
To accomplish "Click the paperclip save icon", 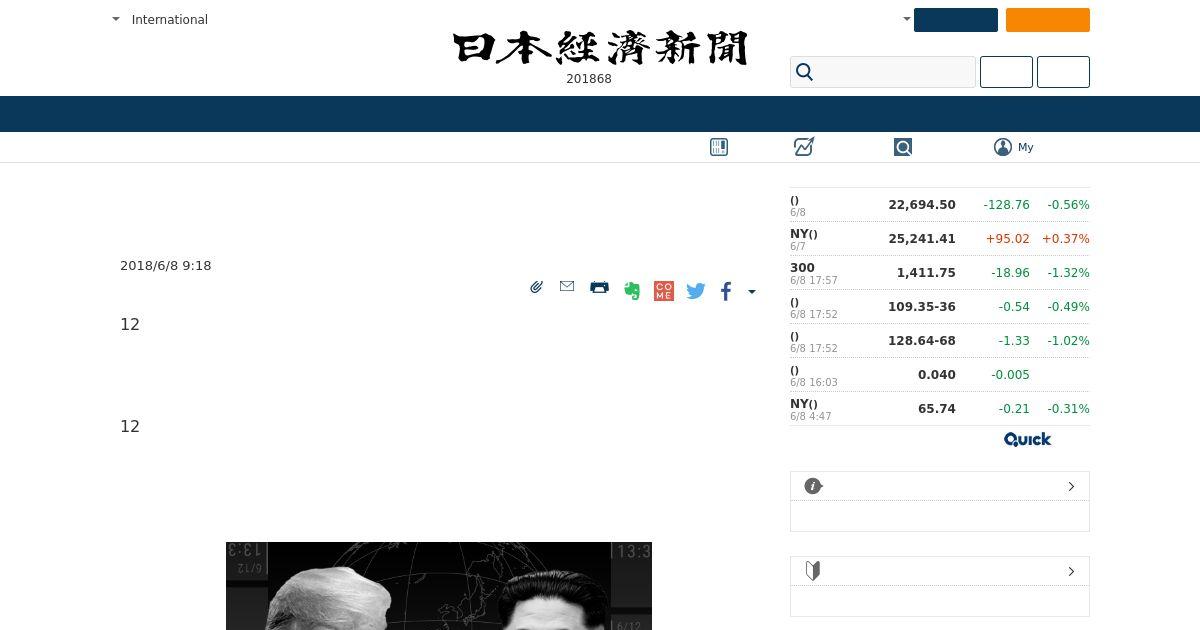I will pyautogui.click(x=537, y=287).
